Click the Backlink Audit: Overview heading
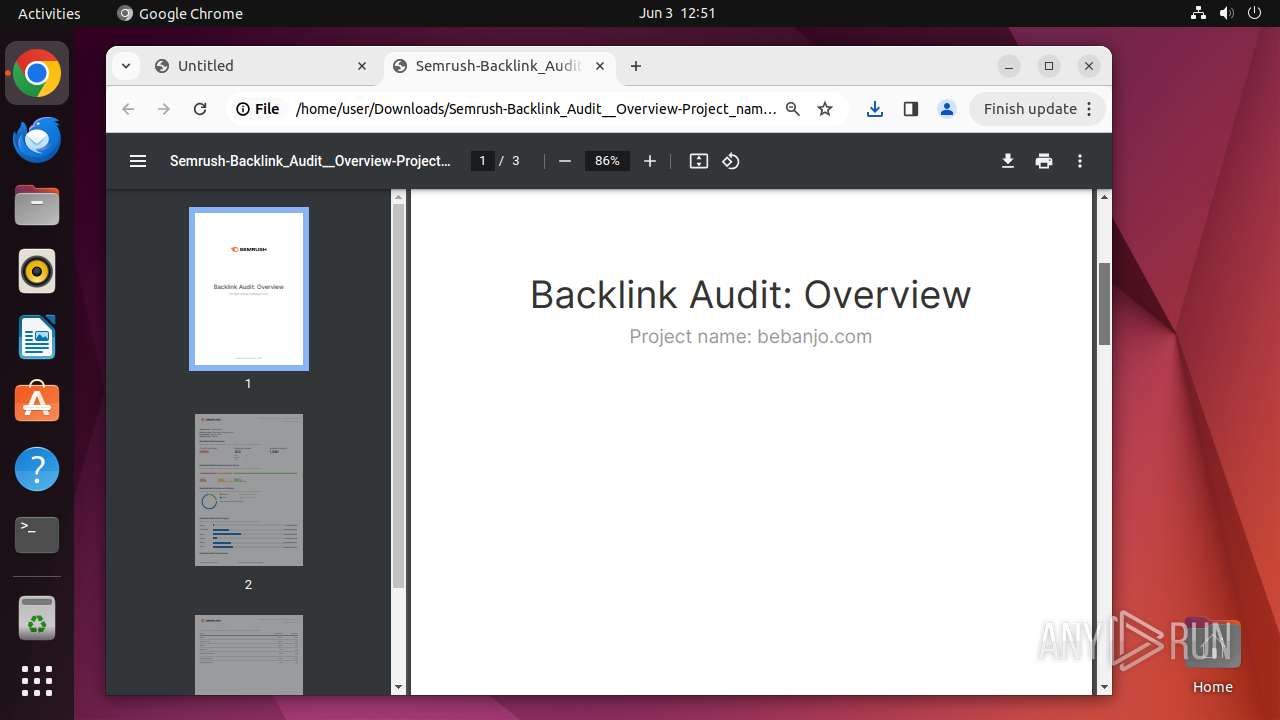 [x=750, y=295]
